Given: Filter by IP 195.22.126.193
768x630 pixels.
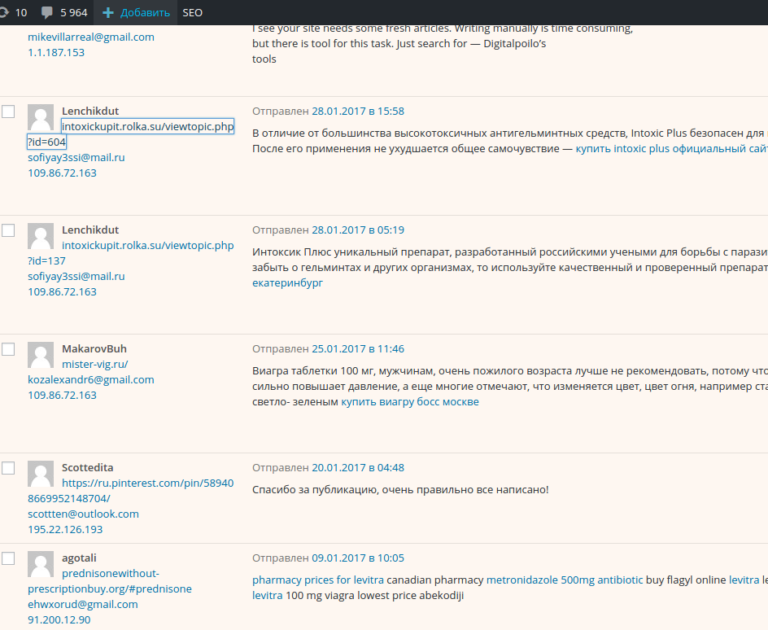Looking at the screenshot, I should click(x=65, y=529).
